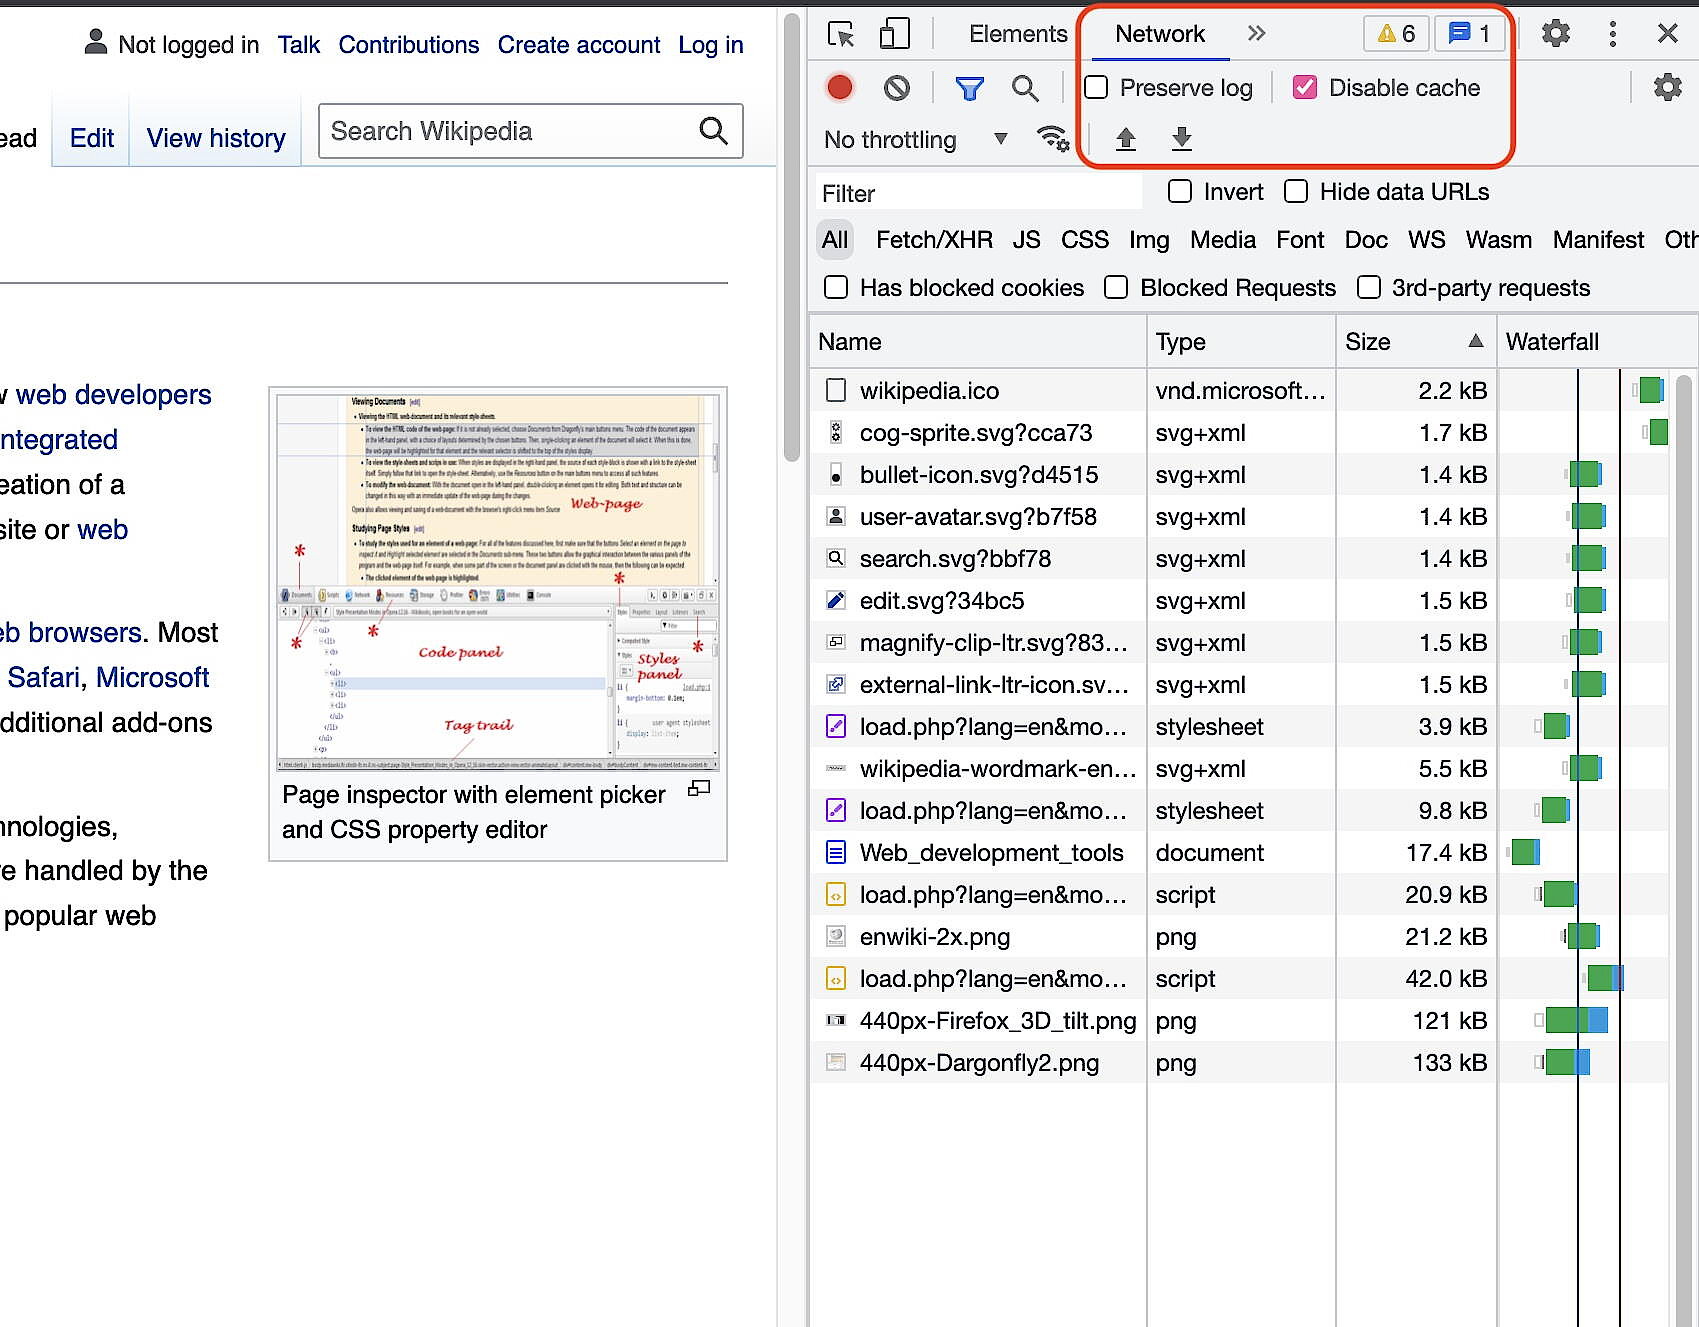The width and height of the screenshot is (1699, 1327).
Task: Open the network search magnifier
Action: (1025, 88)
